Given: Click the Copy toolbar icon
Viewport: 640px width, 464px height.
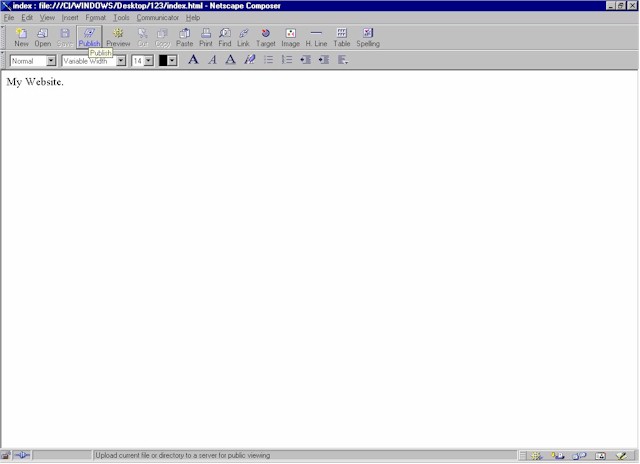Looking at the screenshot, I should click(x=162, y=38).
